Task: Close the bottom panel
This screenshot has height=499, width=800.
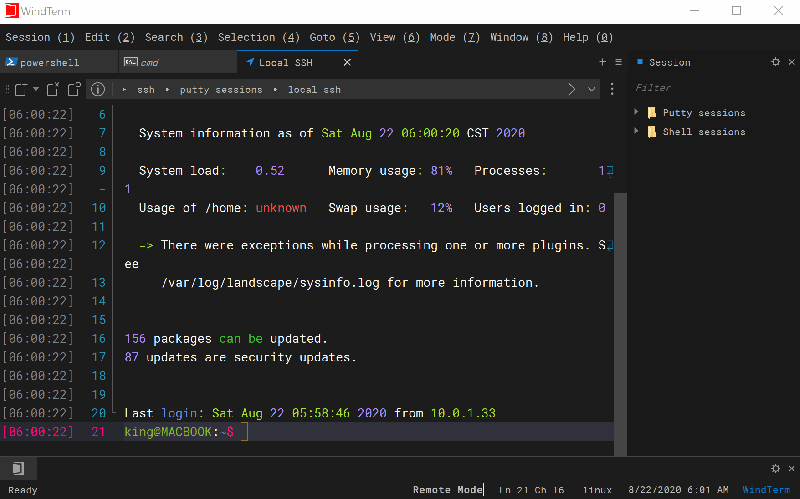Action: (792, 468)
